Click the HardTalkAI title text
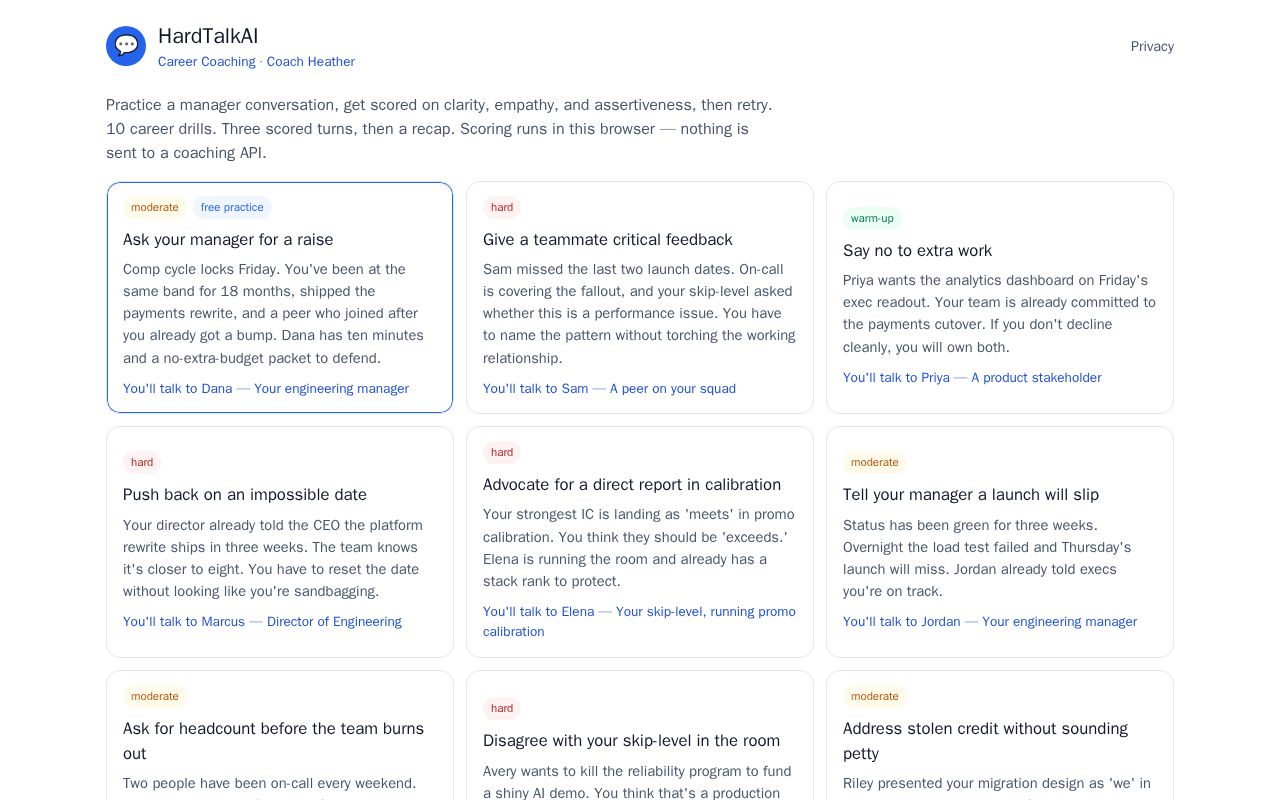The width and height of the screenshot is (1280, 800). point(208,36)
